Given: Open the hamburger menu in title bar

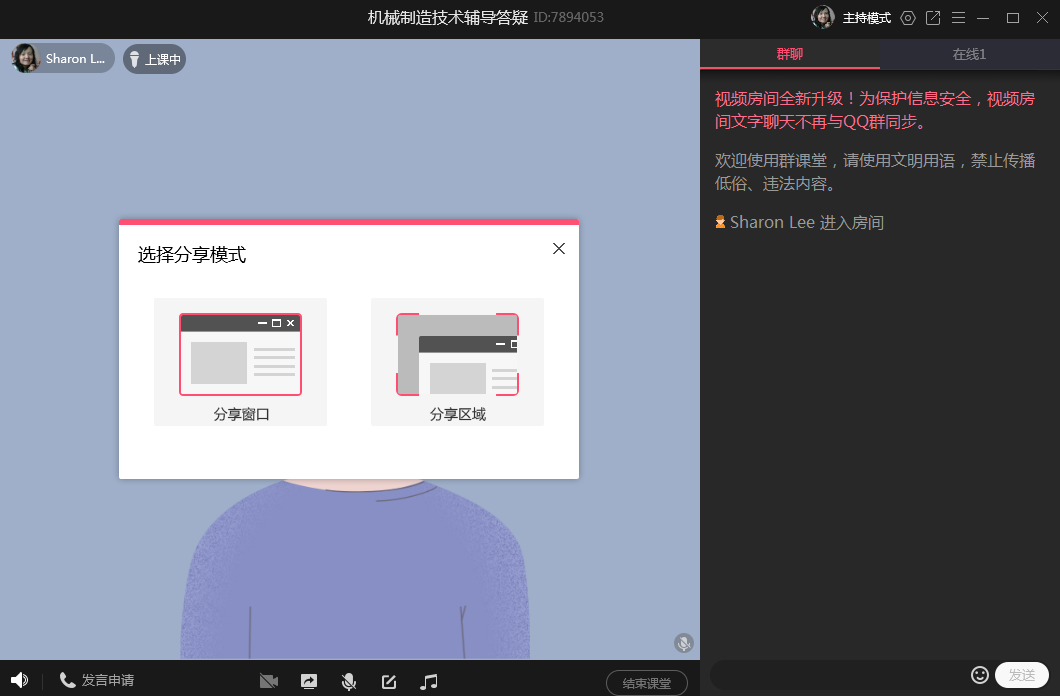Looking at the screenshot, I should [958, 18].
